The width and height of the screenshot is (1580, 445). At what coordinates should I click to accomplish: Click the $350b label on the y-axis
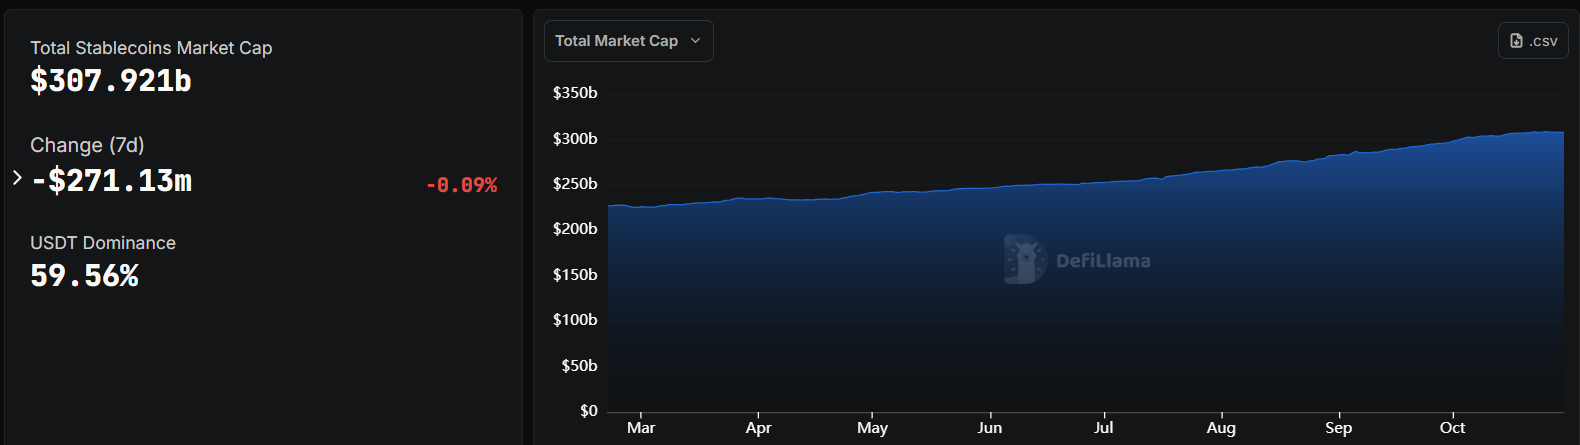tap(575, 93)
